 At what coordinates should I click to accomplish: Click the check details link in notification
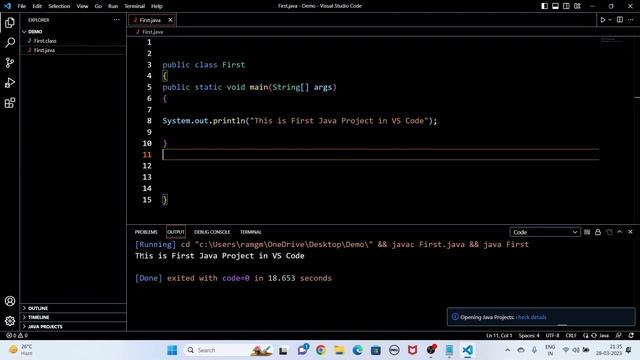pyautogui.click(x=531, y=317)
